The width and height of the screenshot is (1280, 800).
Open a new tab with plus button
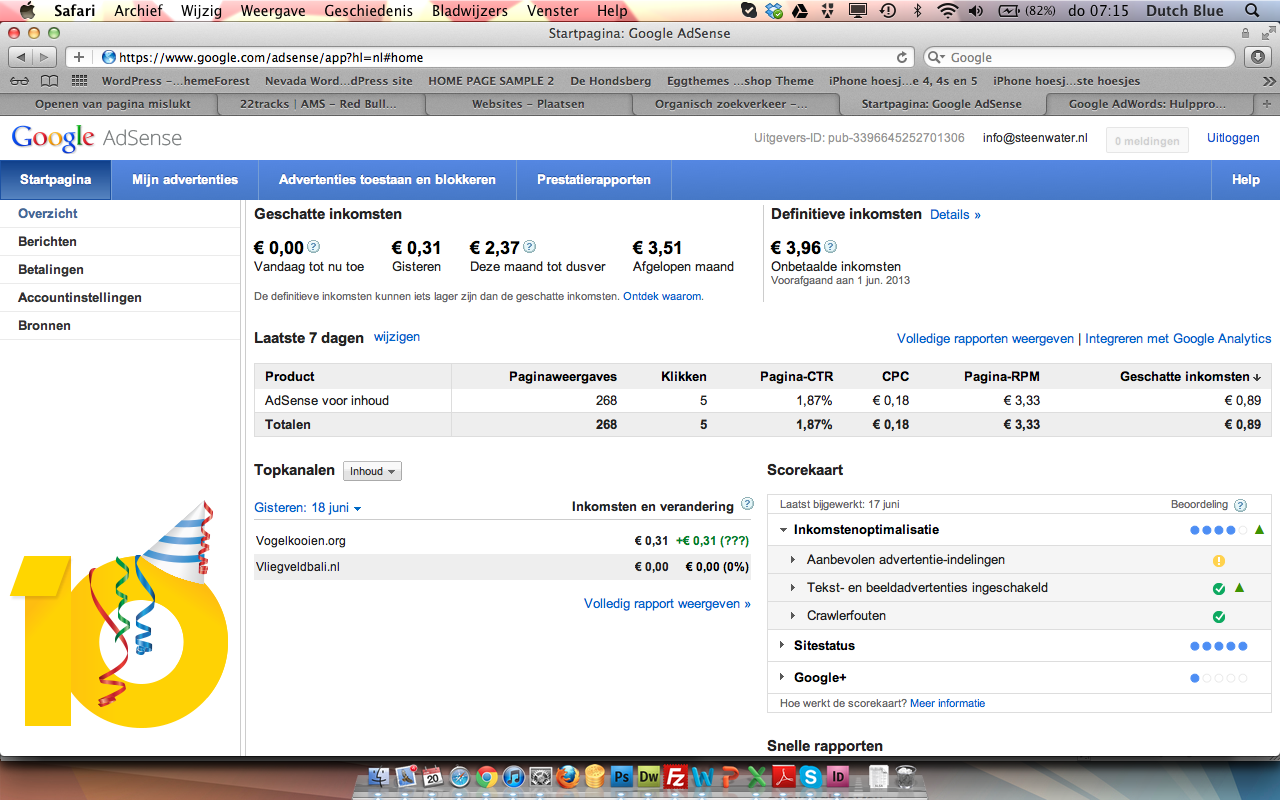click(x=1267, y=103)
